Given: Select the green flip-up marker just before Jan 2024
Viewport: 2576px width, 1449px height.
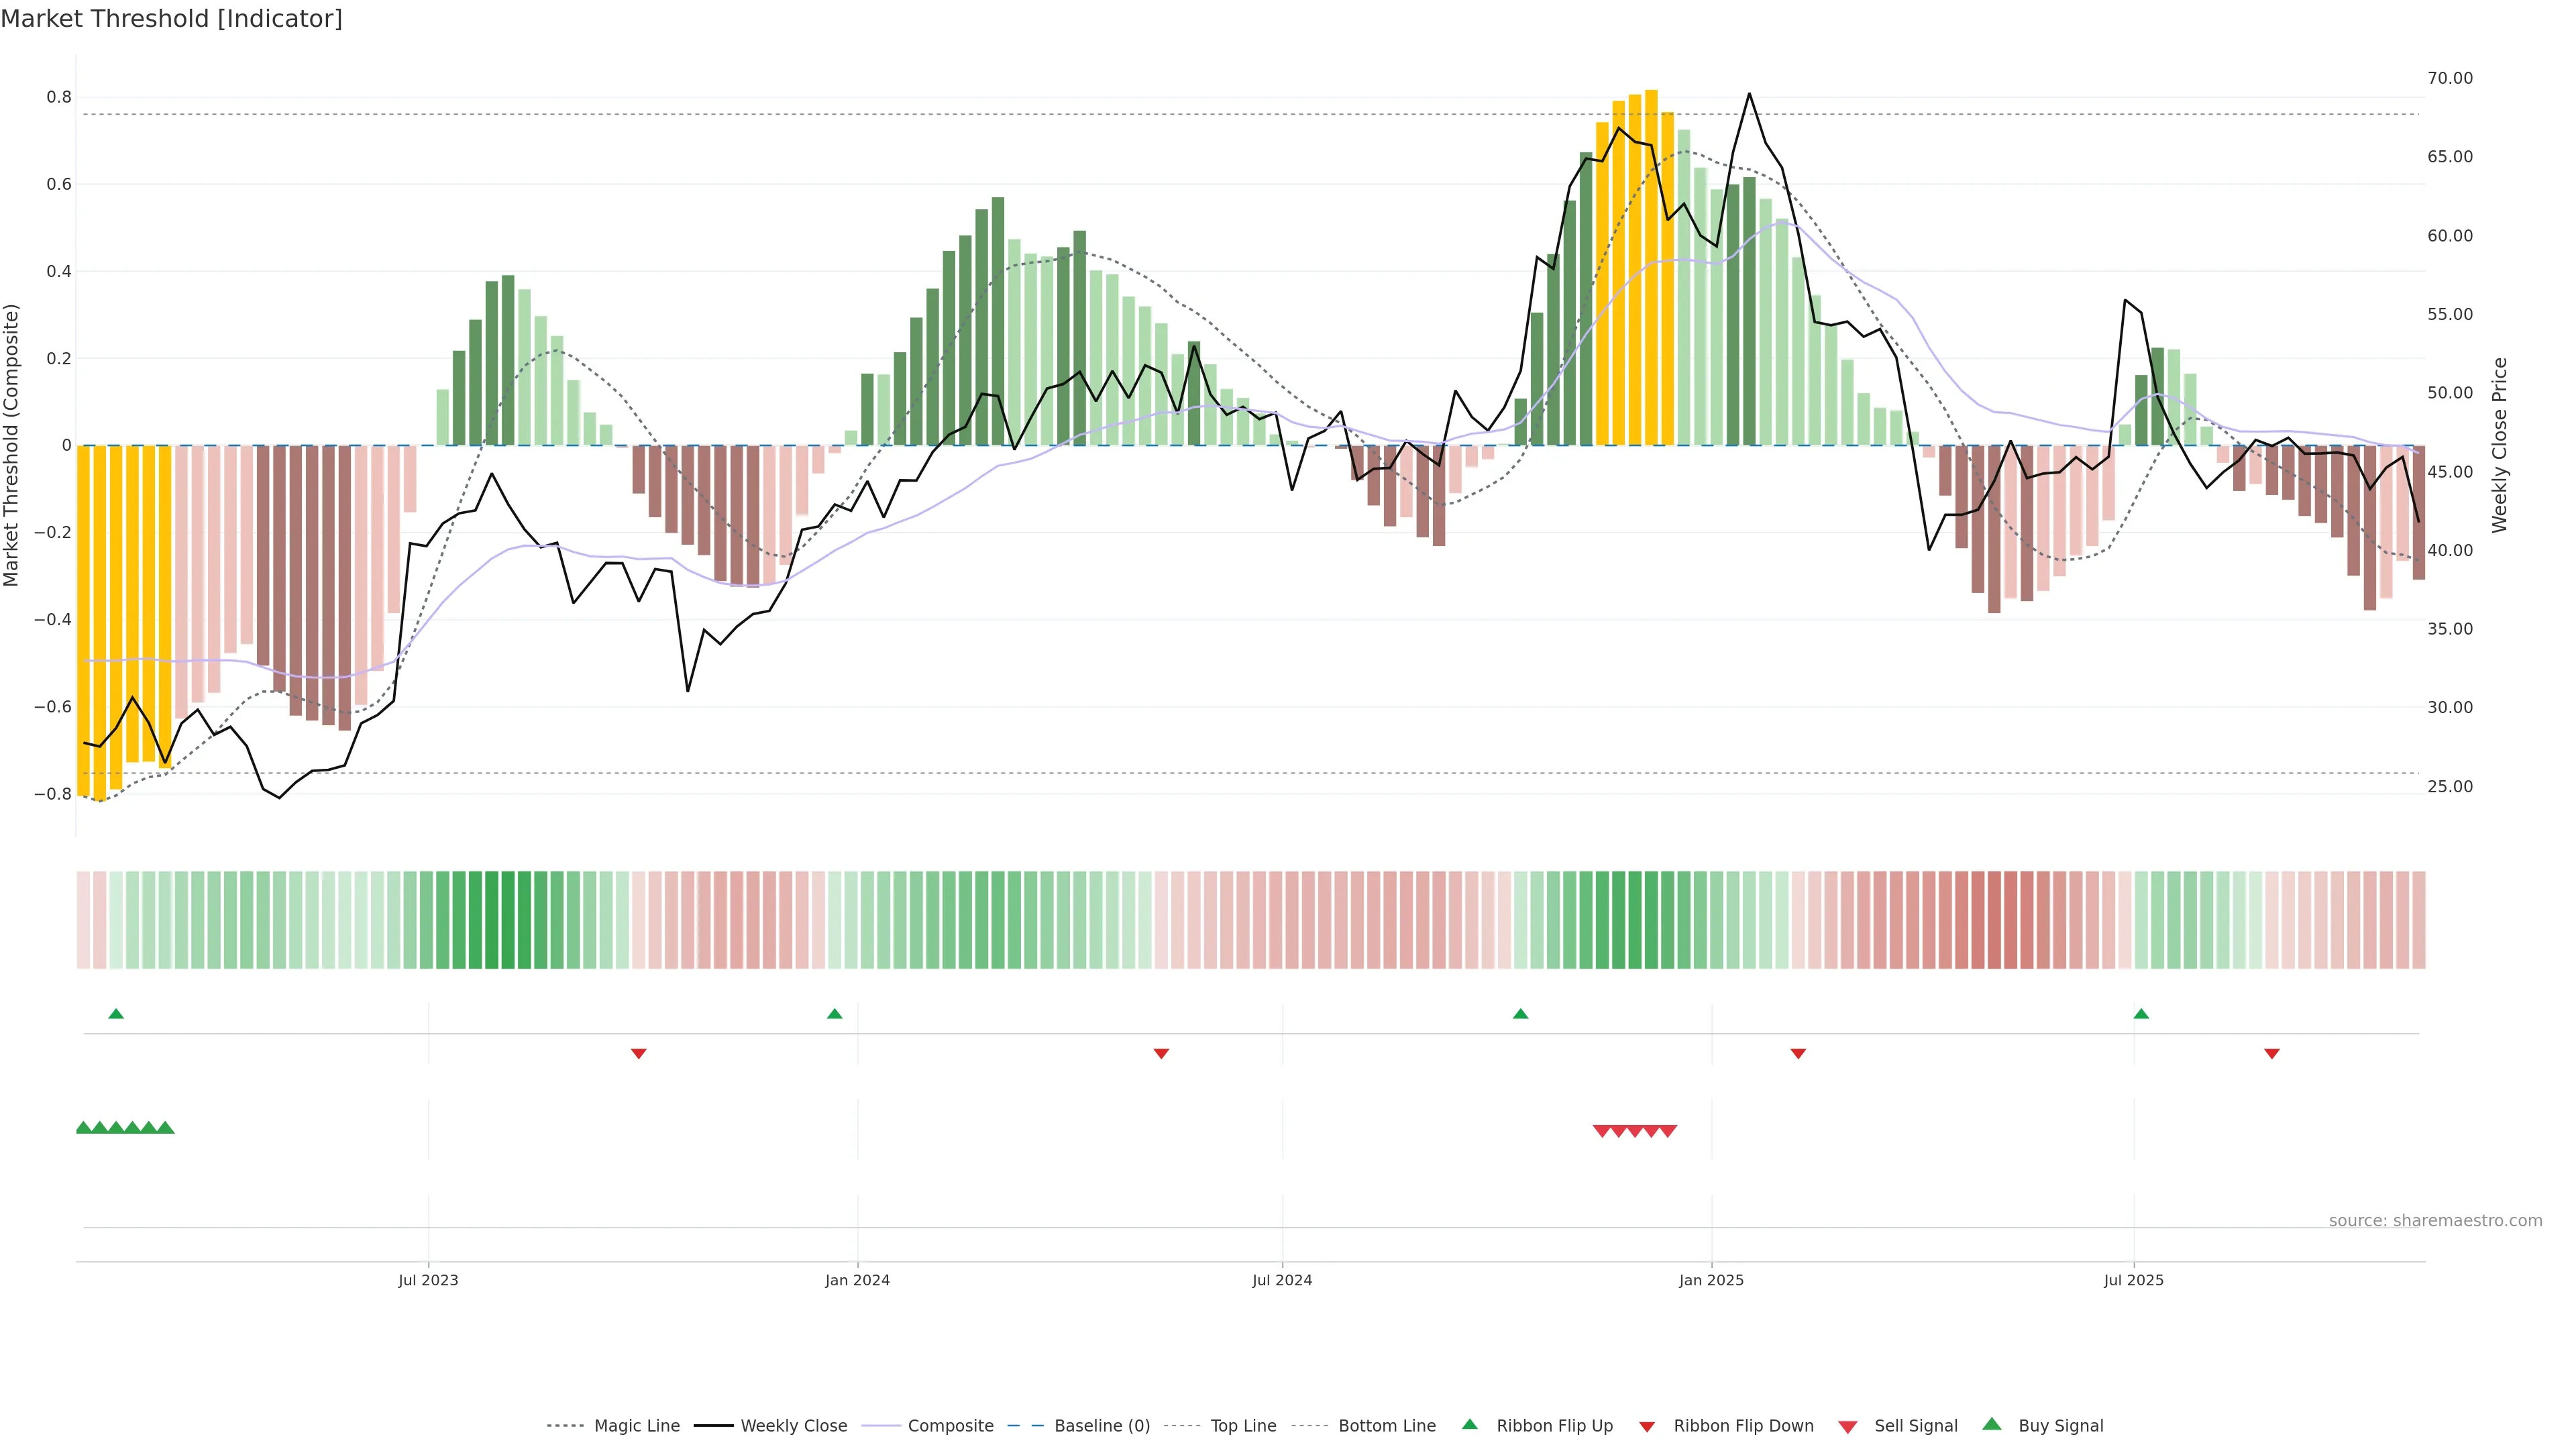Looking at the screenshot, I should pyautogui.click(x=835, y=1014).
